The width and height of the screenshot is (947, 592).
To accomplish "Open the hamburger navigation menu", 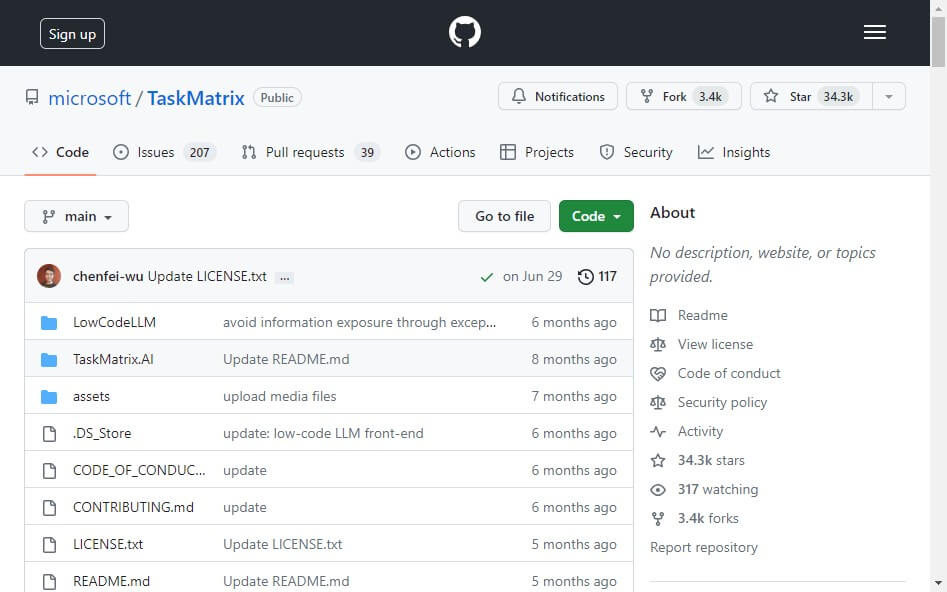I will (875, 32).
